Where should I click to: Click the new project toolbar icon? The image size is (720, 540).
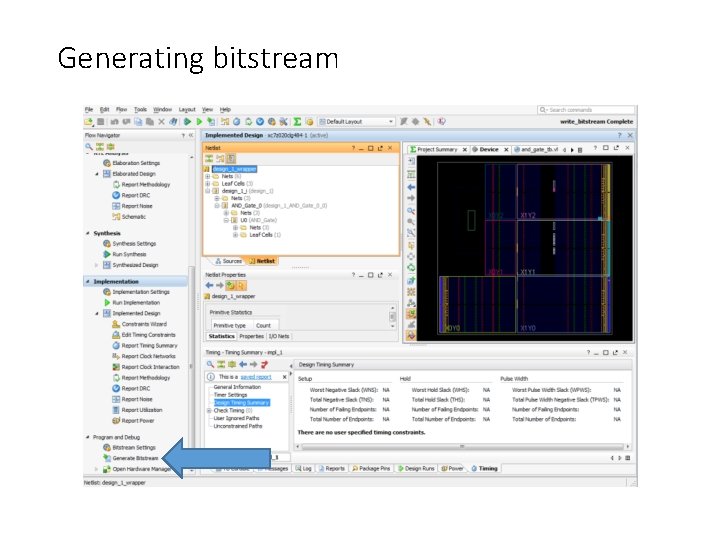[88, 122]
